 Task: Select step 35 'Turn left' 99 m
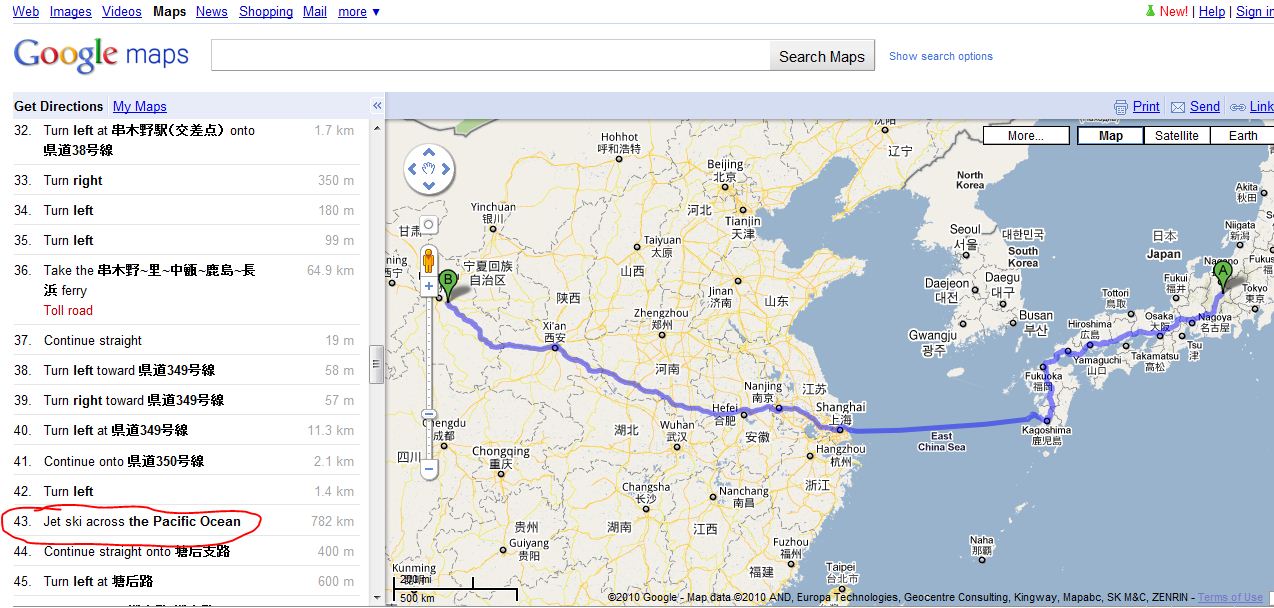point(184,241)
